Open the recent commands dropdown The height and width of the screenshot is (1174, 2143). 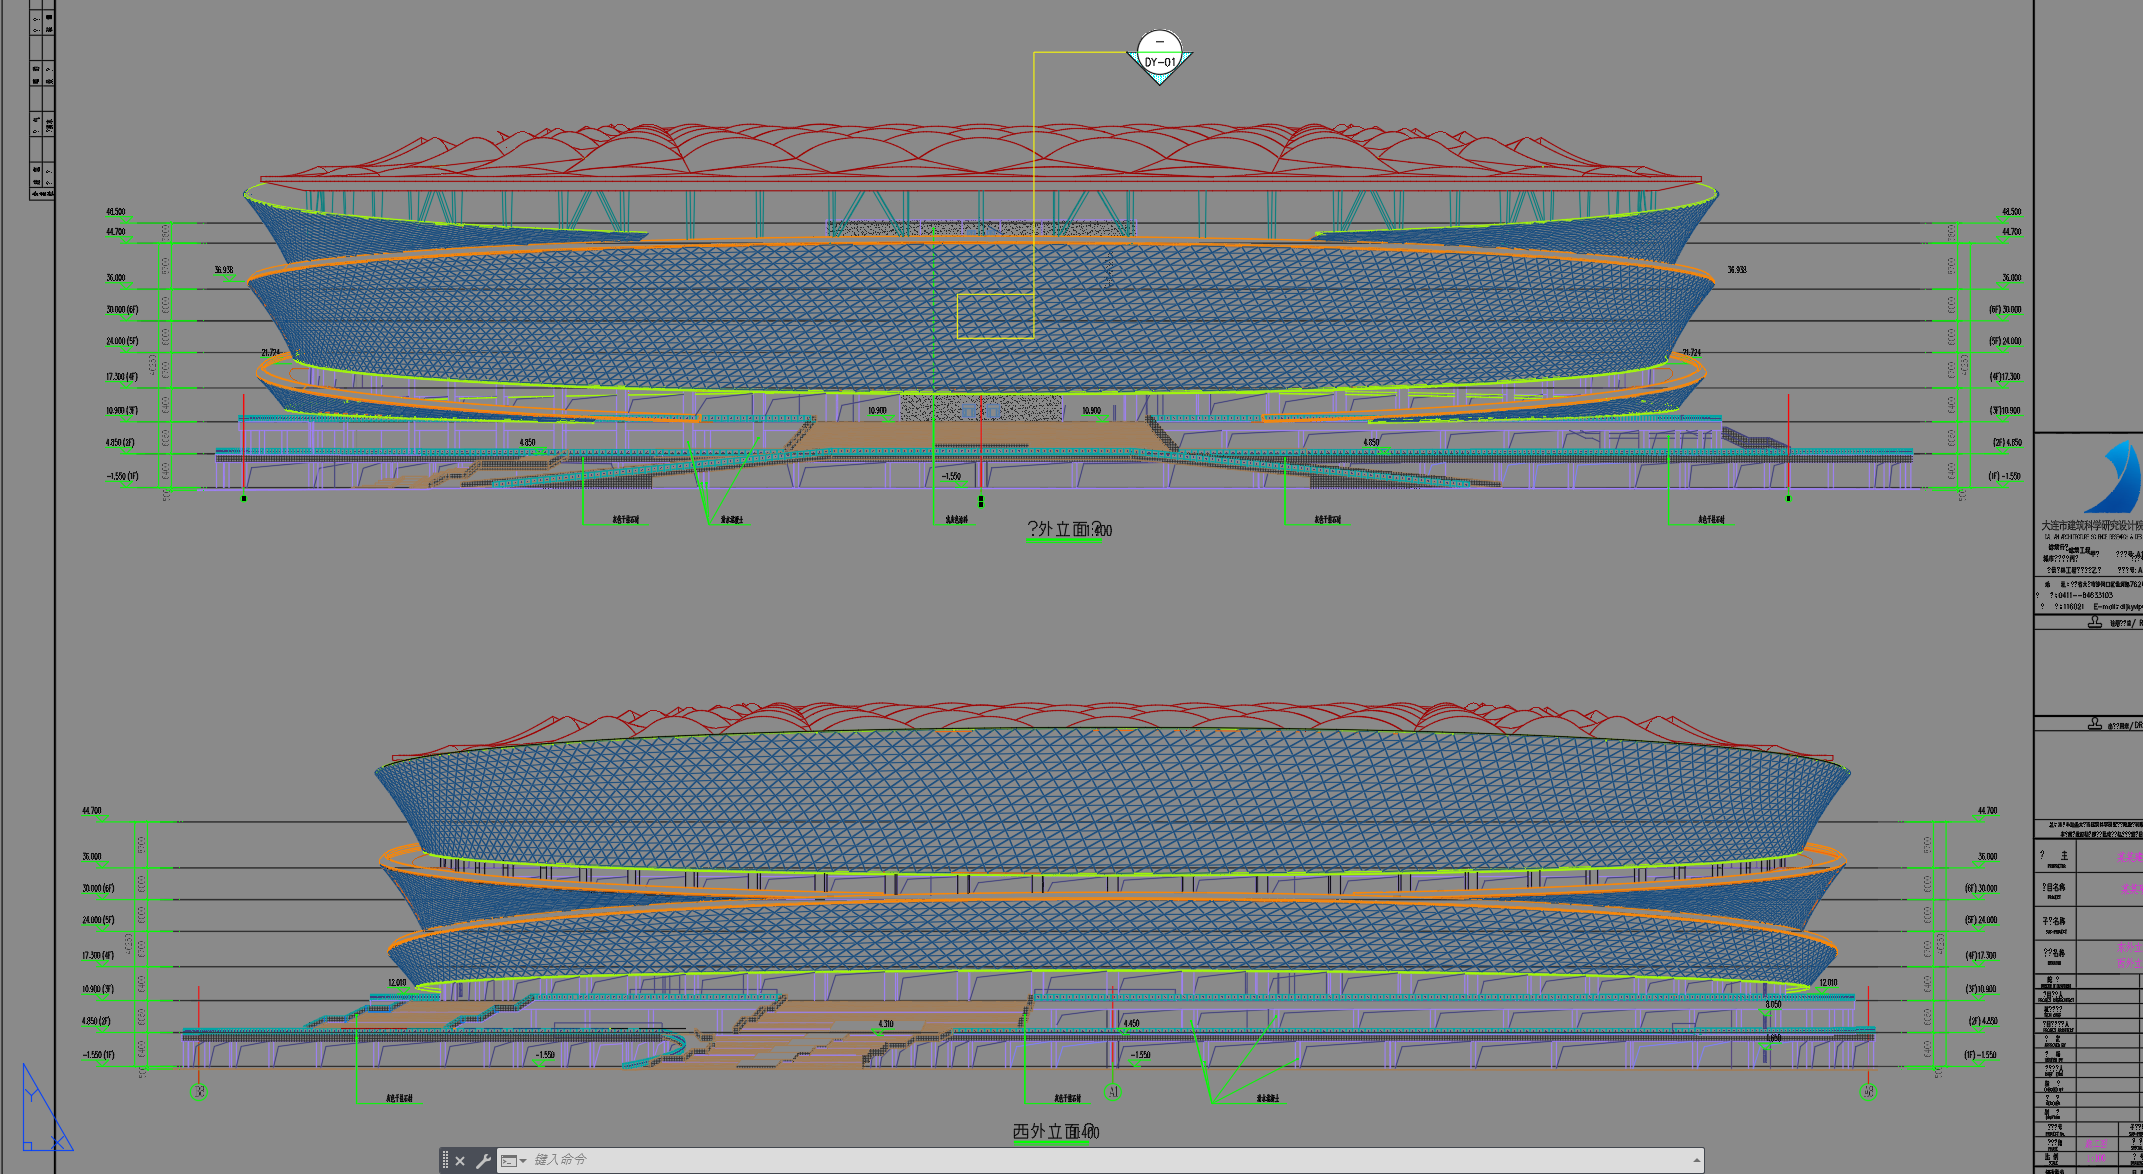(522, 1161)
